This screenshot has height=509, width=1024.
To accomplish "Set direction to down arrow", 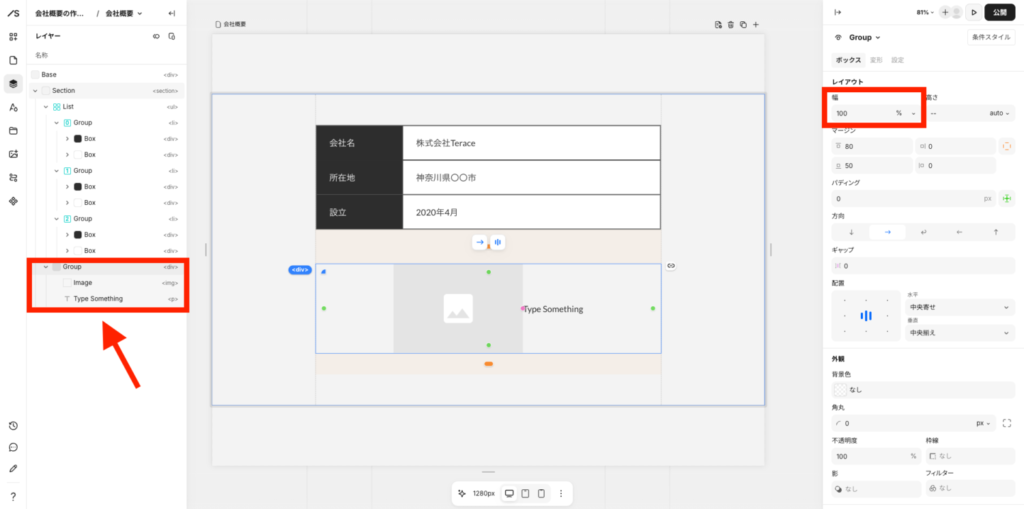I will (x=851, y=231).
